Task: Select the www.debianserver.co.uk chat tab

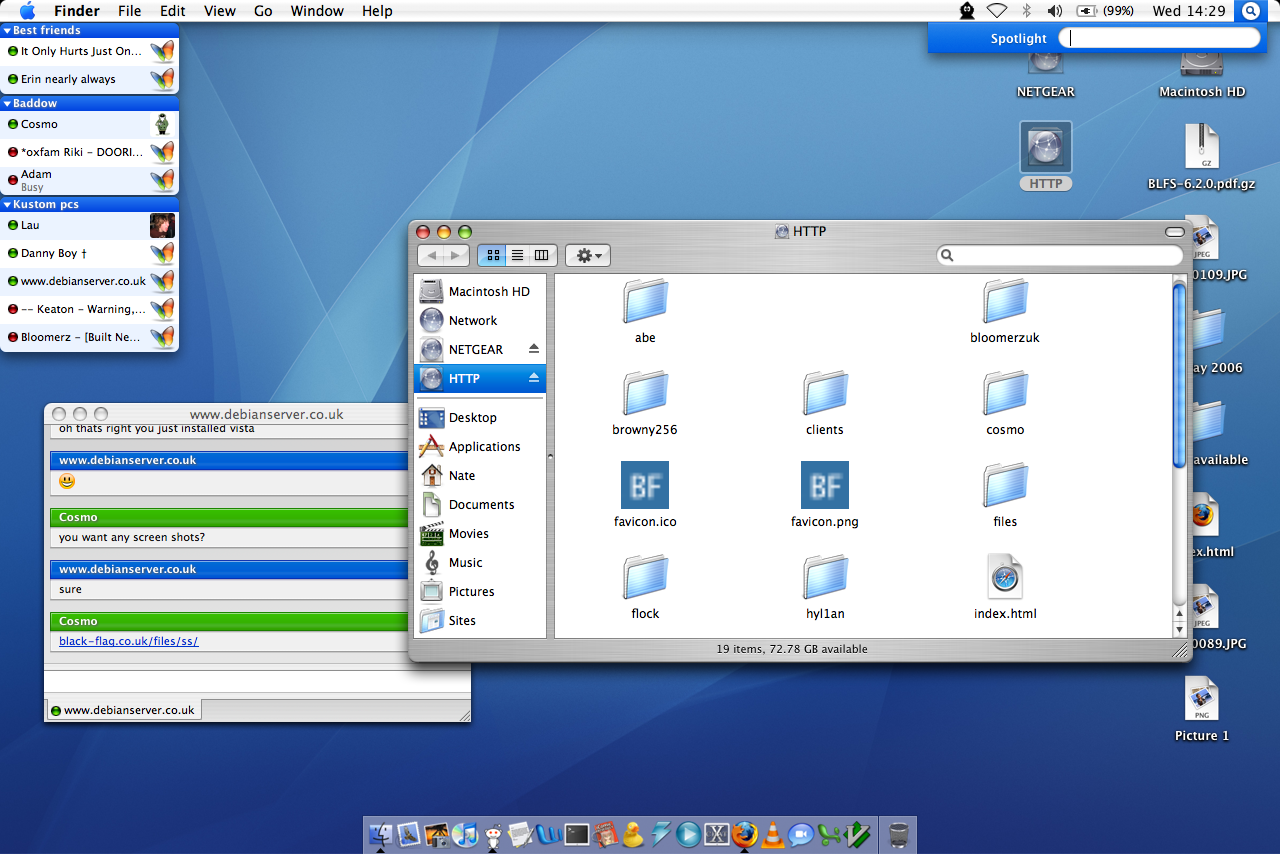Action: (x=123, y=710)
